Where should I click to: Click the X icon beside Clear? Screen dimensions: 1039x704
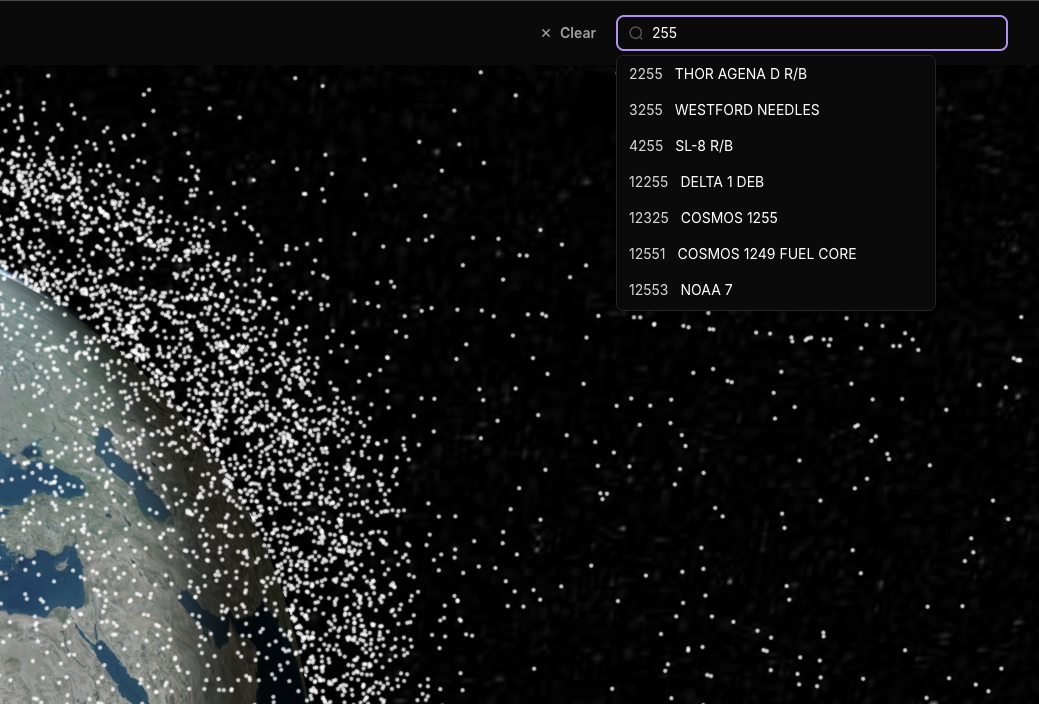(x=546, y=33)
